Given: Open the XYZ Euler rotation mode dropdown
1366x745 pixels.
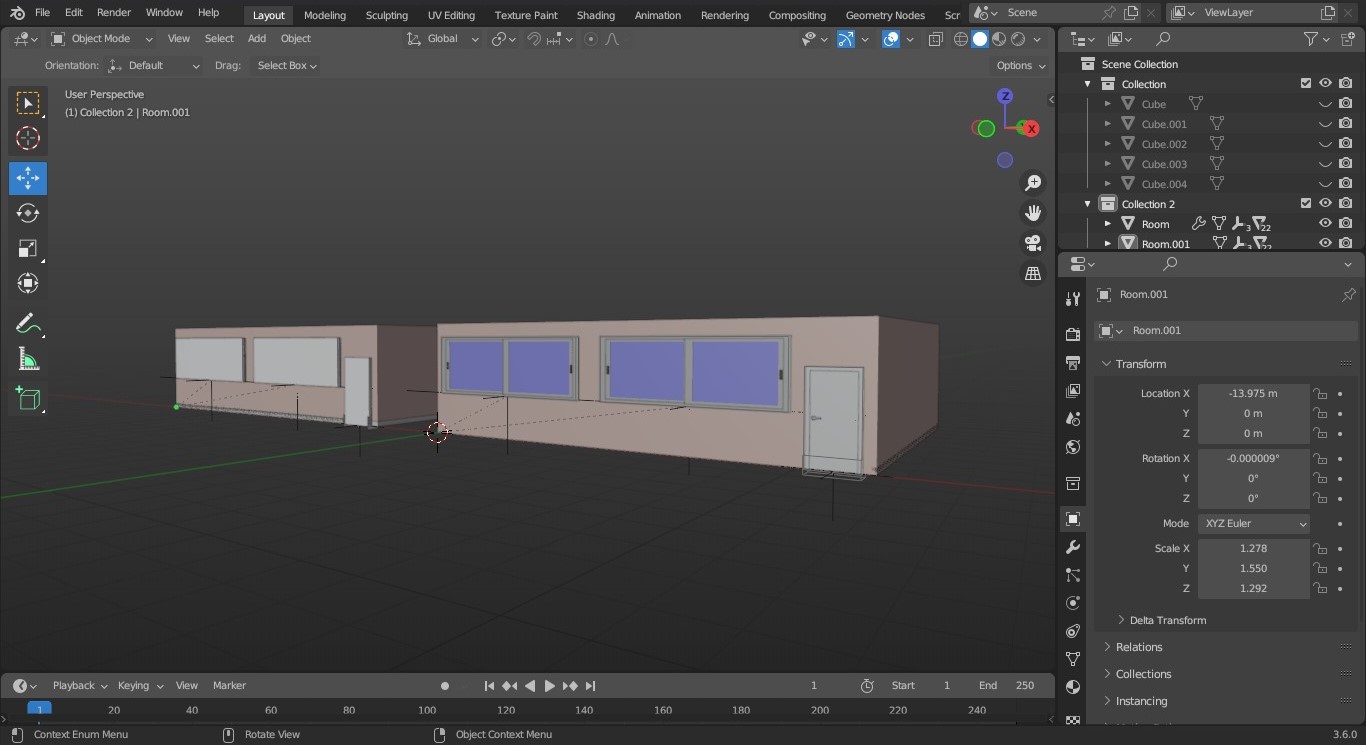Looking at the screenshot, I should tap(1254, 523).
